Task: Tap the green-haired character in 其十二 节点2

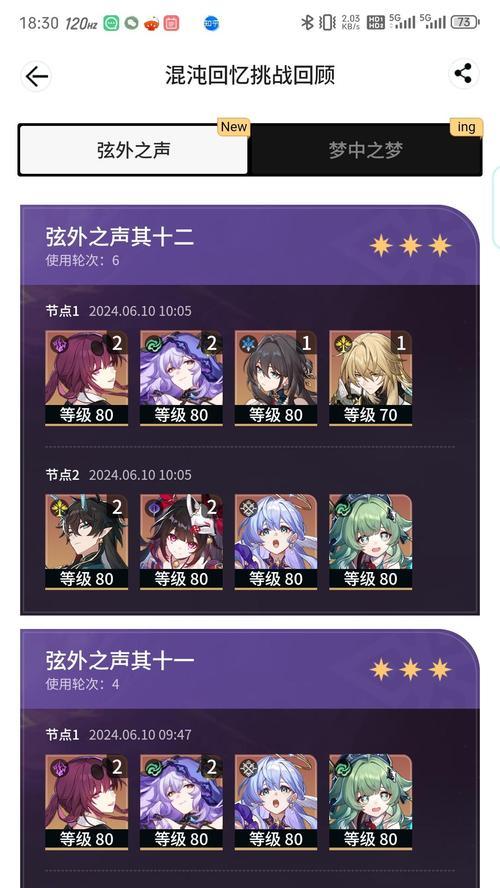Action: [x=370, y=541]
